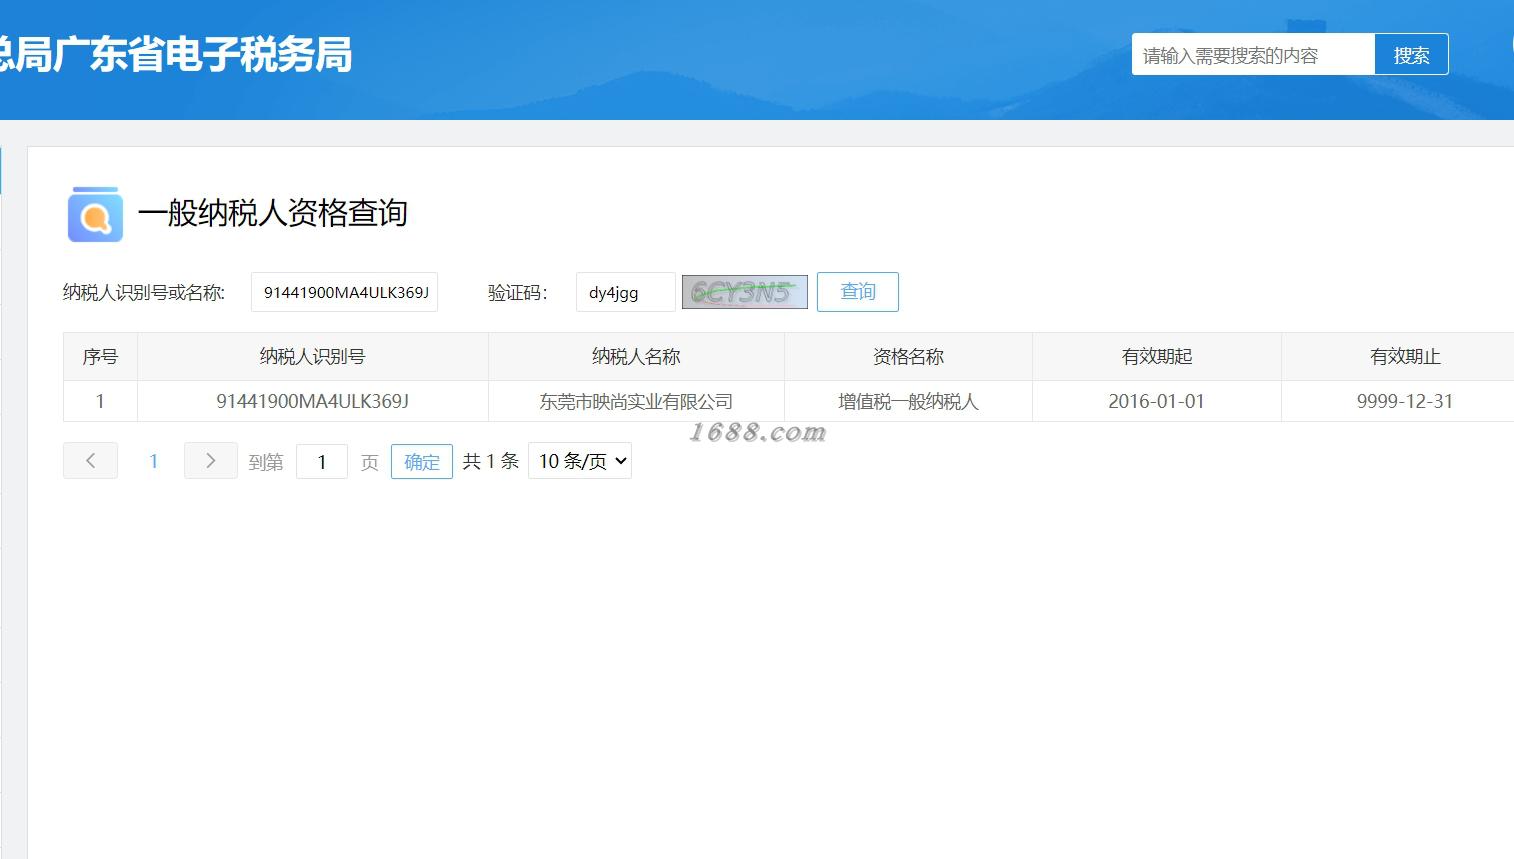Select cell 91441900MA4ULK369J in results table
This screenshot has height=859, width=1514.
313,401
